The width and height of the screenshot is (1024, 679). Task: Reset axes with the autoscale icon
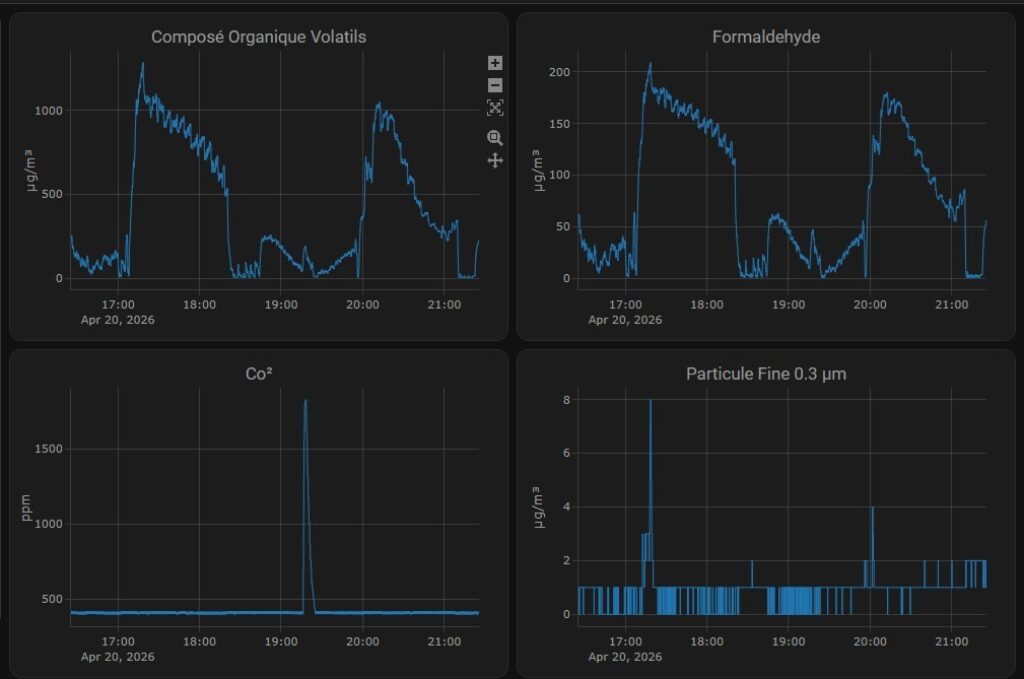coord(495,108)
